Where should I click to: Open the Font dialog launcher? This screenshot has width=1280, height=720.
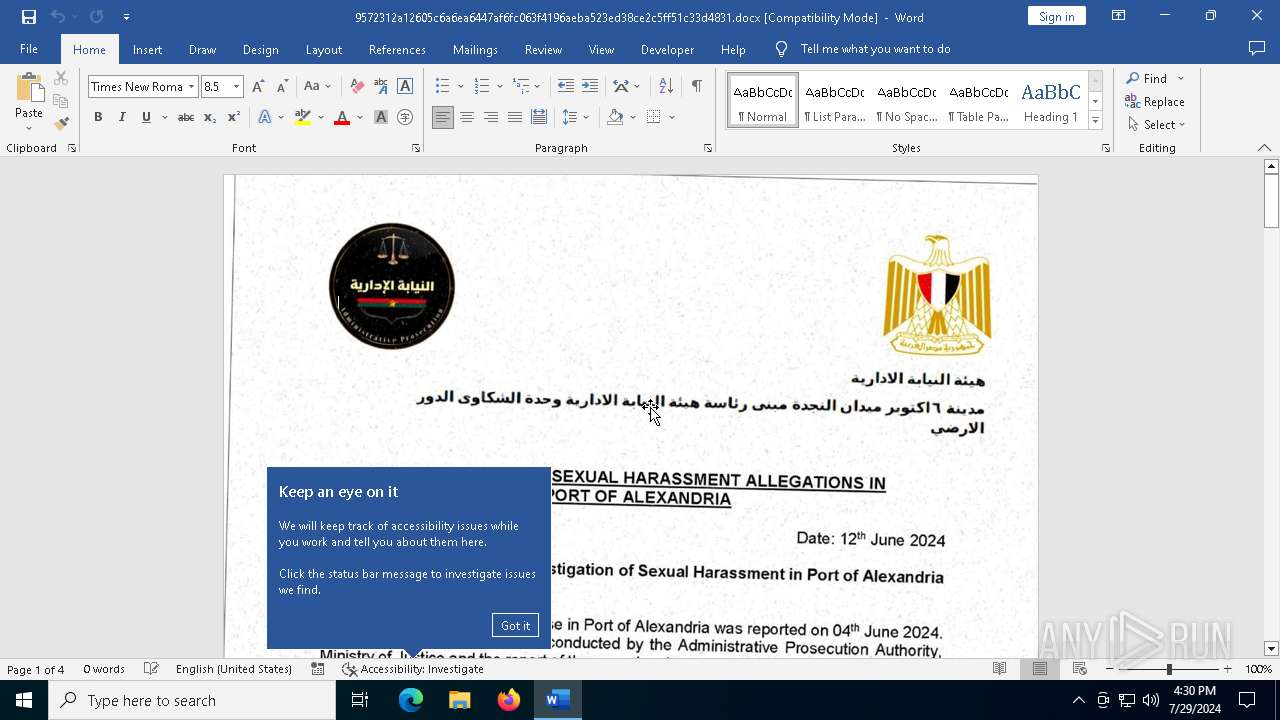coord(416,148)
